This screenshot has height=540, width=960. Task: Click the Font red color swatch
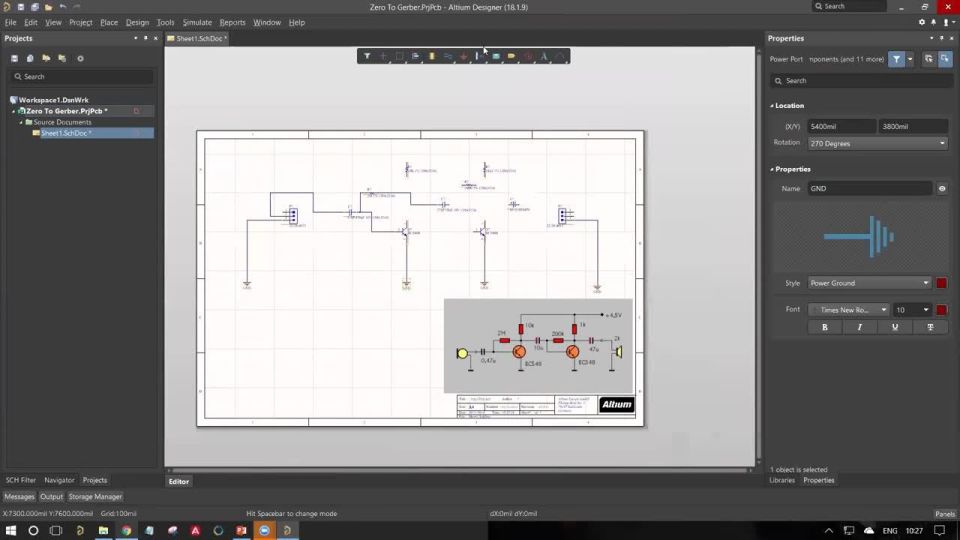[x=942, y=310]
